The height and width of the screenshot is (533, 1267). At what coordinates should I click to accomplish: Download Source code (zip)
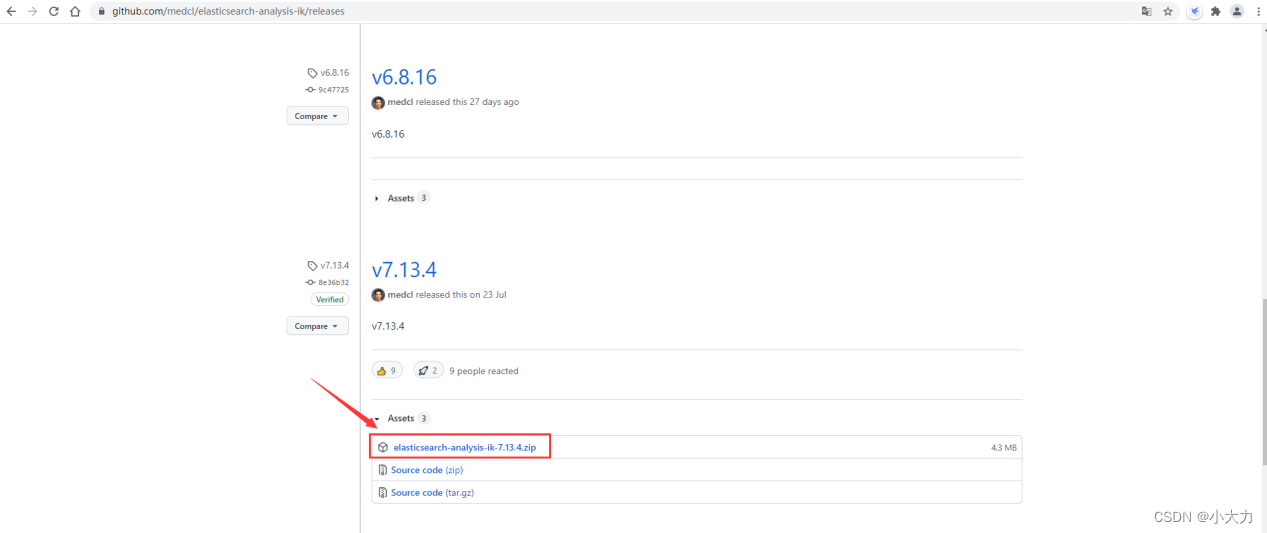click(x=426, y=470)
